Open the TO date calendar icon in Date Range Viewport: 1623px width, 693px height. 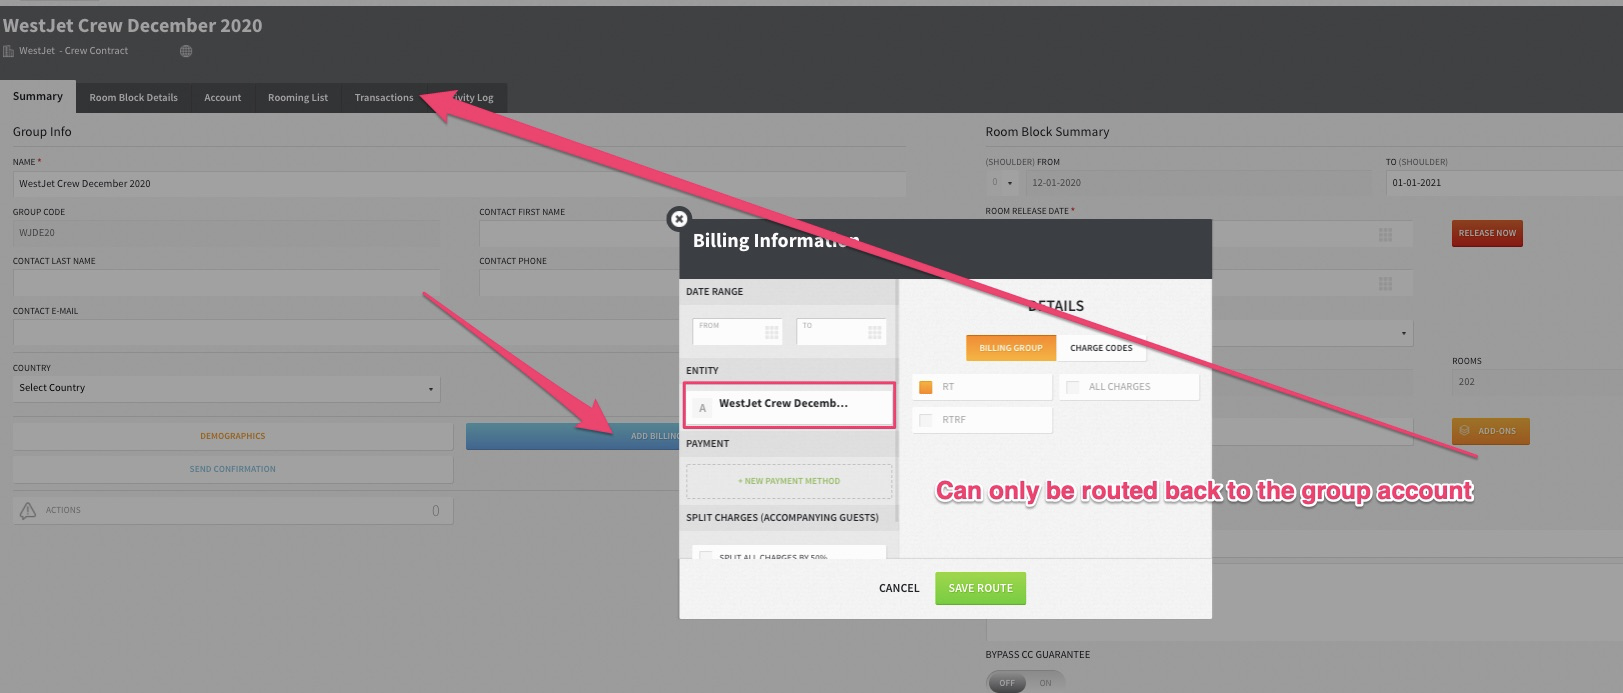[x=874, y=332]
